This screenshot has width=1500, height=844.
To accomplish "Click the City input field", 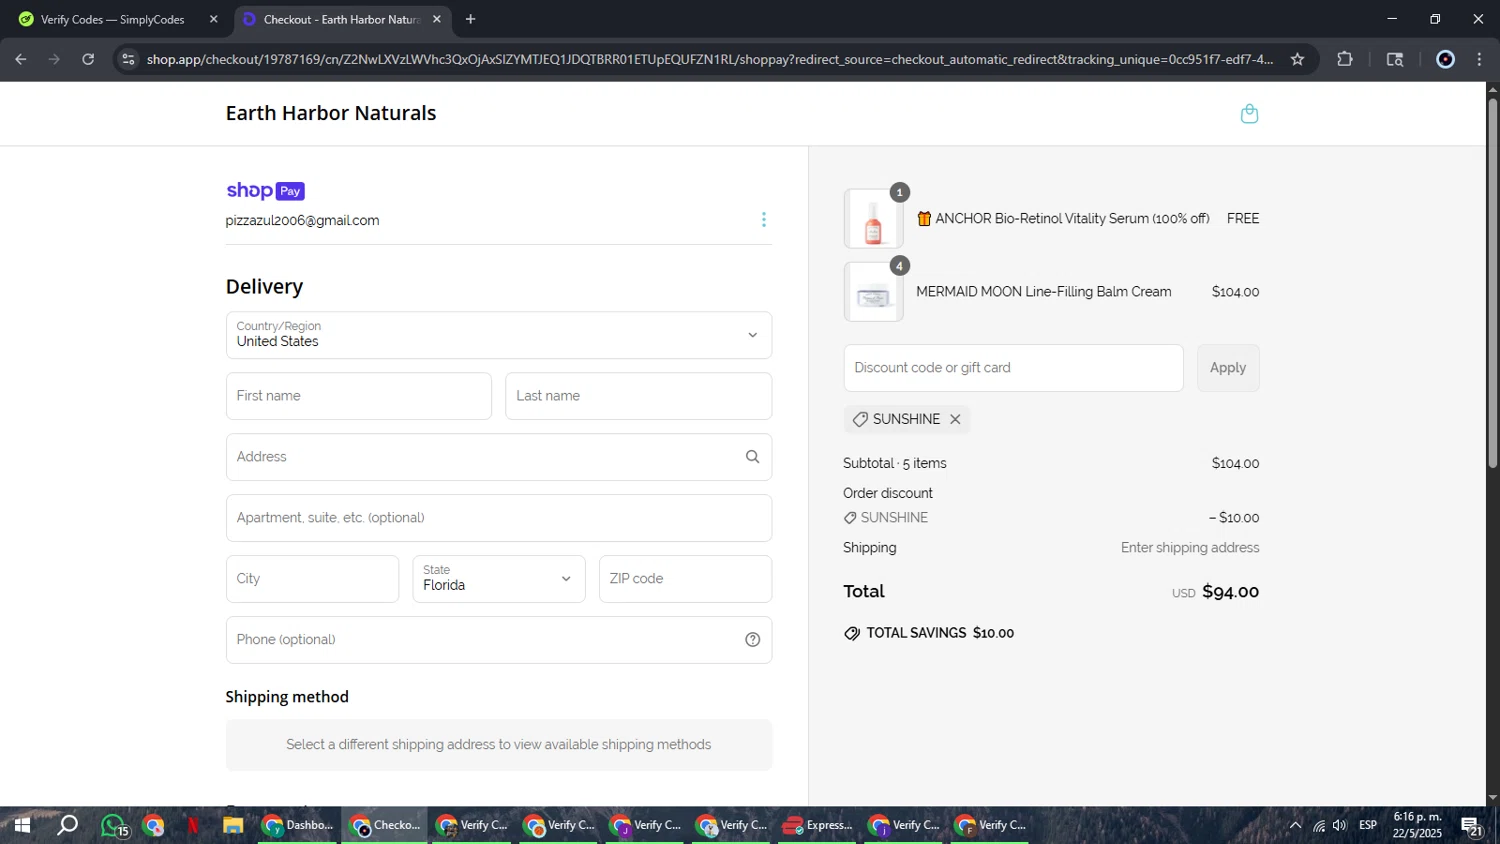I will coord(312,579).
